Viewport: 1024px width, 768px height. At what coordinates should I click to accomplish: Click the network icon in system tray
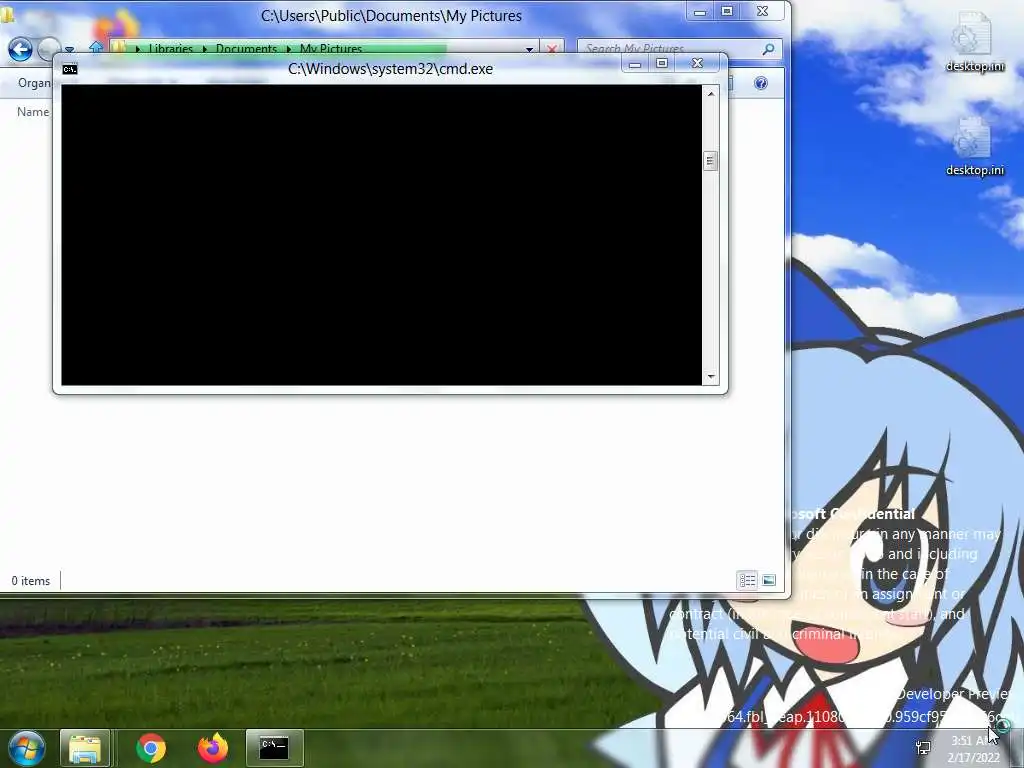tap(923, 748)
